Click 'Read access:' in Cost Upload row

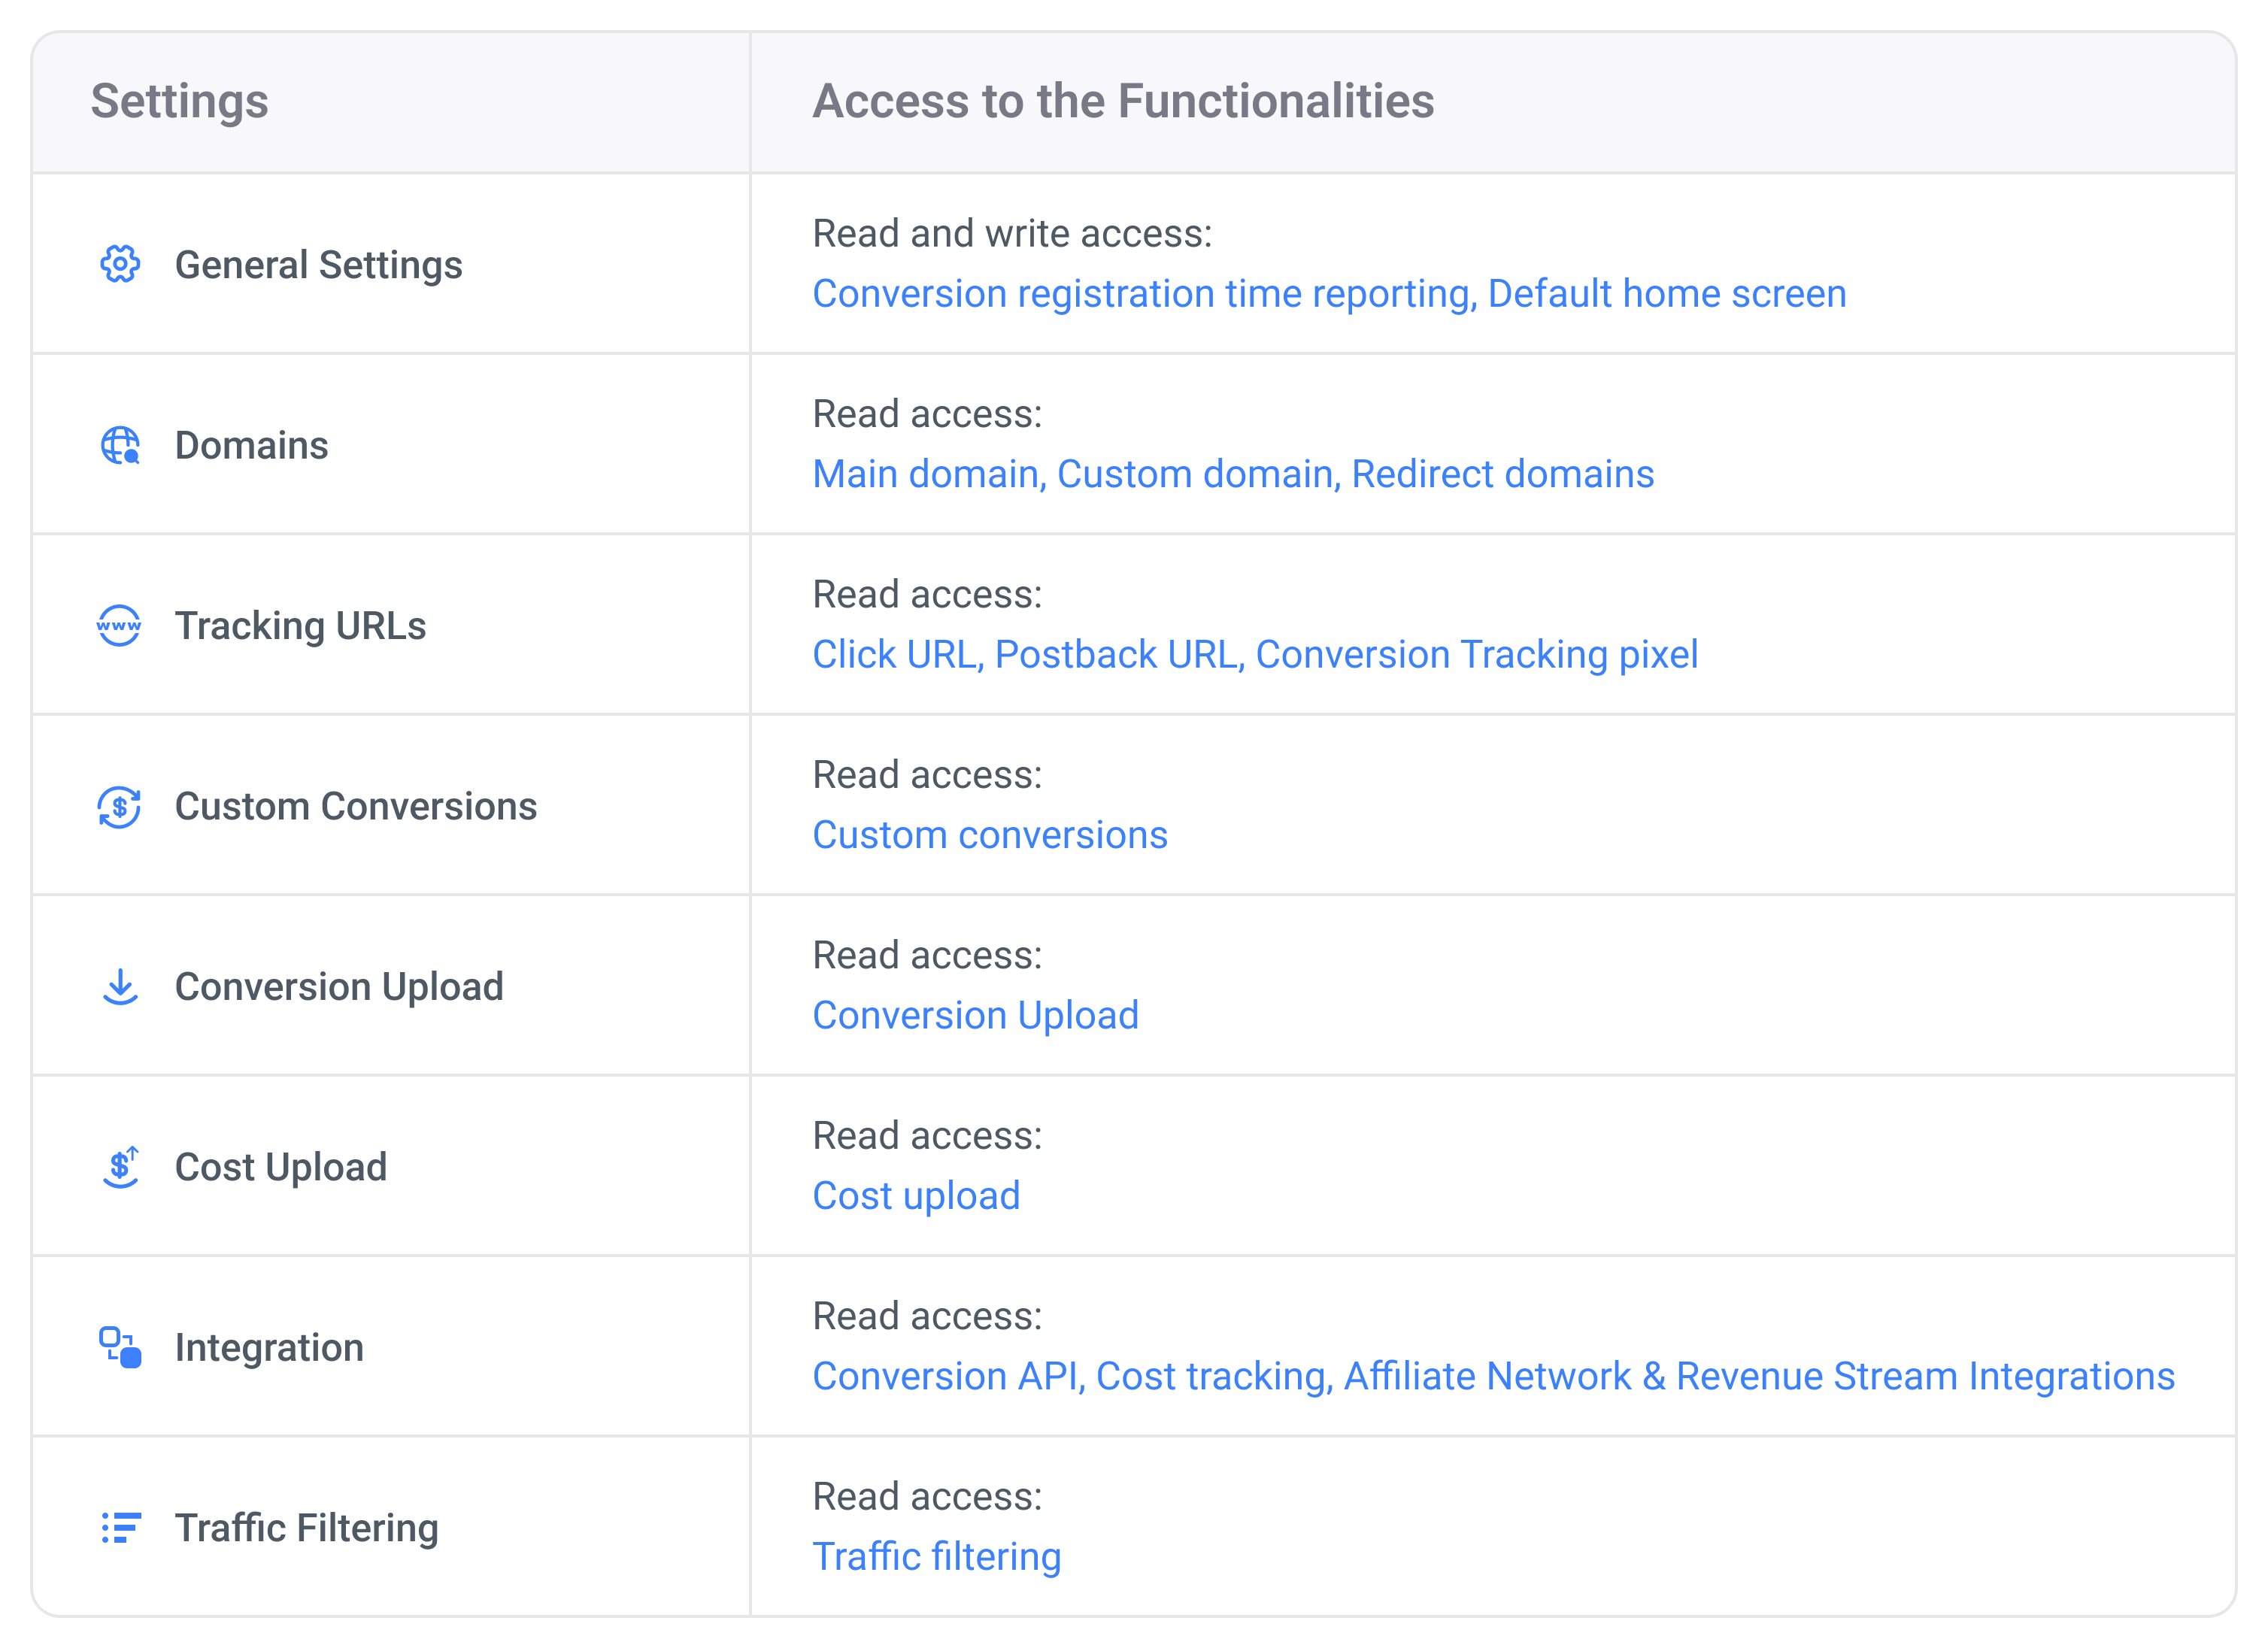926,1136
